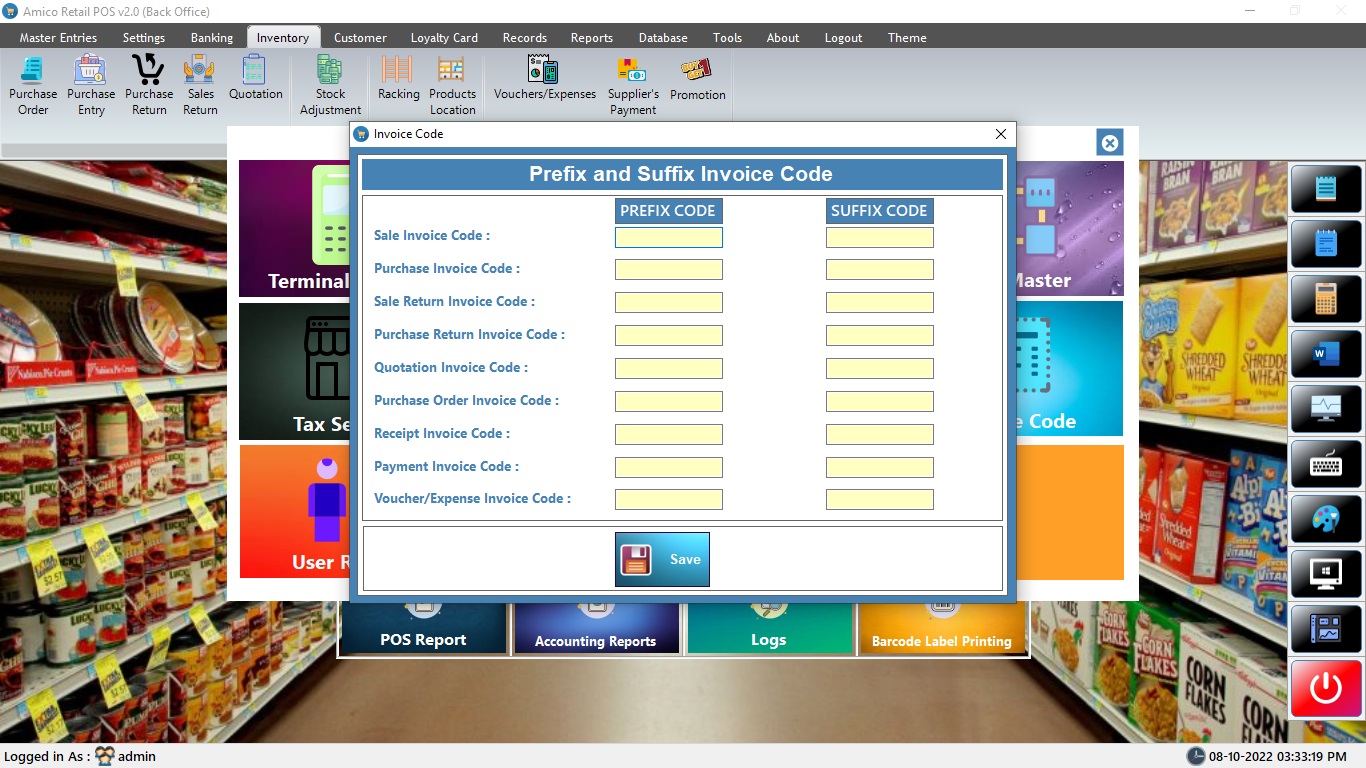Launch the Vouchers/Expenses module
This screenshot has width=1366, height=768.
(x=544, y=79)
